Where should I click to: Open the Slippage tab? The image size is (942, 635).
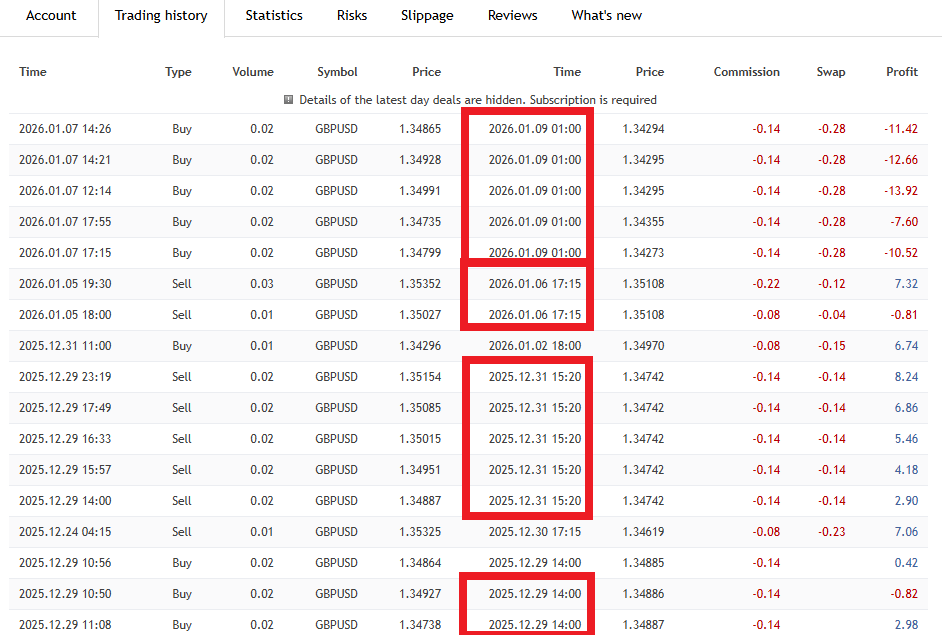tap(427, 15)
